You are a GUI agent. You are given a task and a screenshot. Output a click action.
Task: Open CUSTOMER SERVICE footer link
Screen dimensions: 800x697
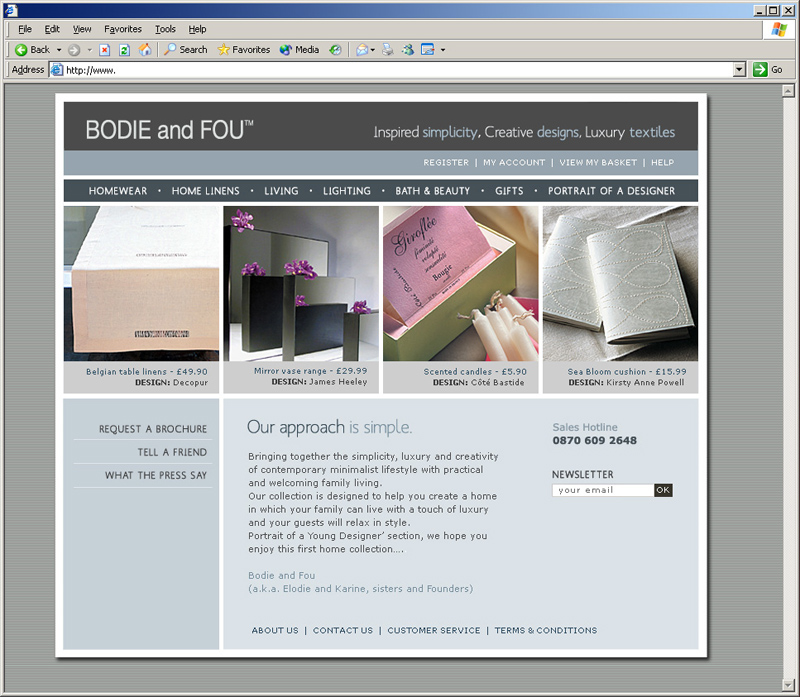(434, 630)
